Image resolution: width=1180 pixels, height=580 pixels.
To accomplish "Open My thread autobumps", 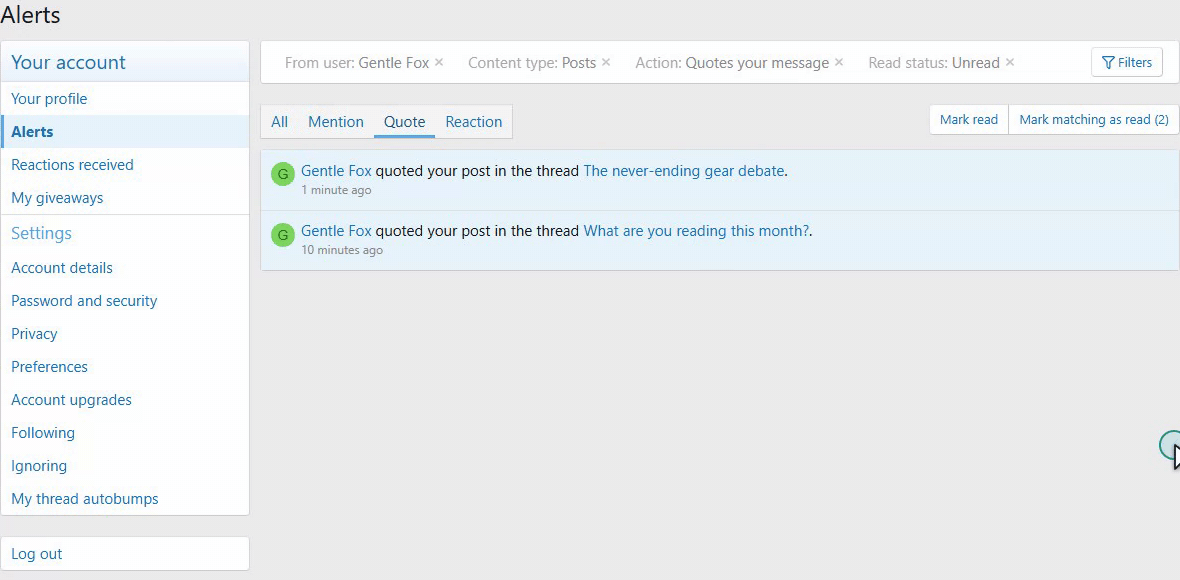I will click(125, 500).
